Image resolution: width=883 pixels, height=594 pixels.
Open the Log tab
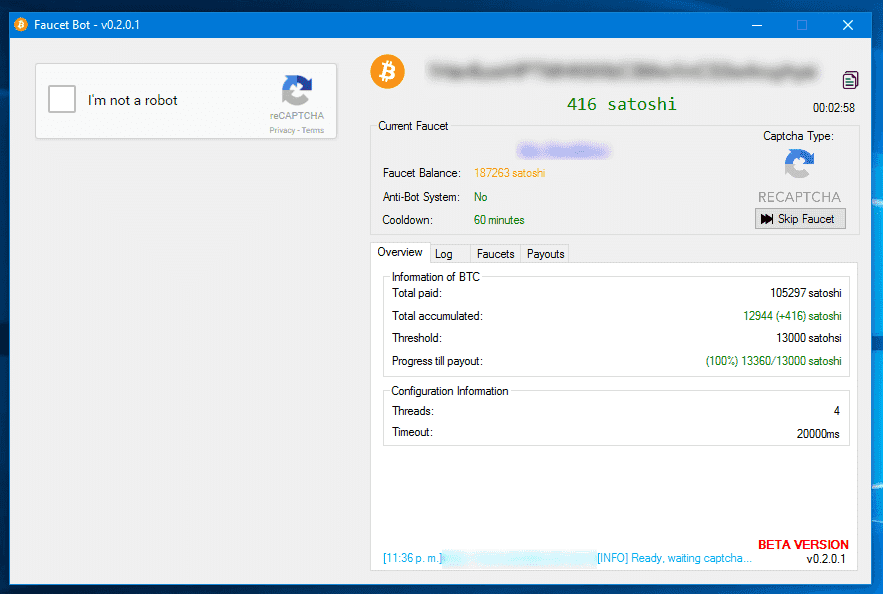[444, 254]
